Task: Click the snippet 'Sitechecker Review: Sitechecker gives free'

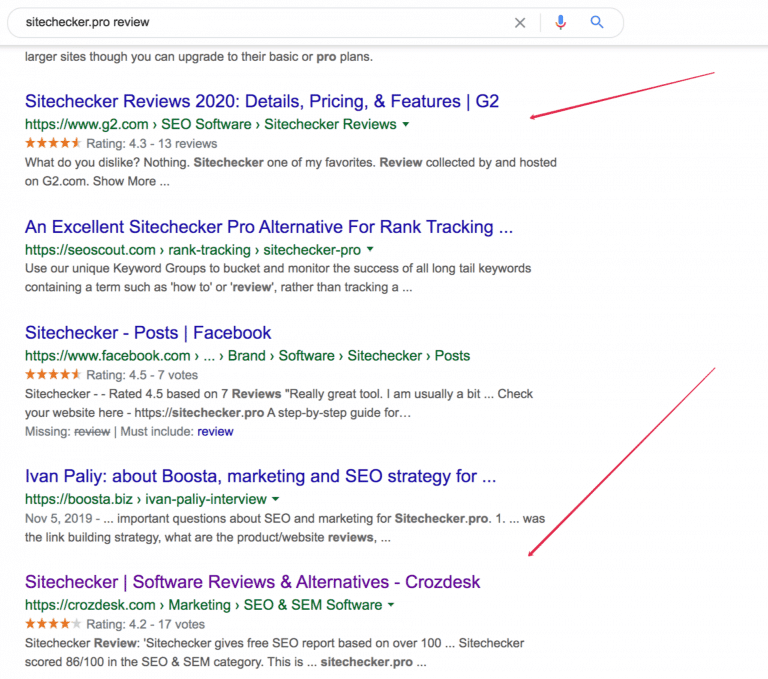Action: tap(275, 653)
